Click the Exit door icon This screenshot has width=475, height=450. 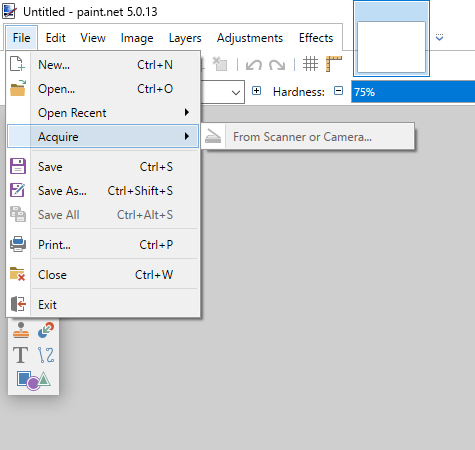click(x=18, y=304)
